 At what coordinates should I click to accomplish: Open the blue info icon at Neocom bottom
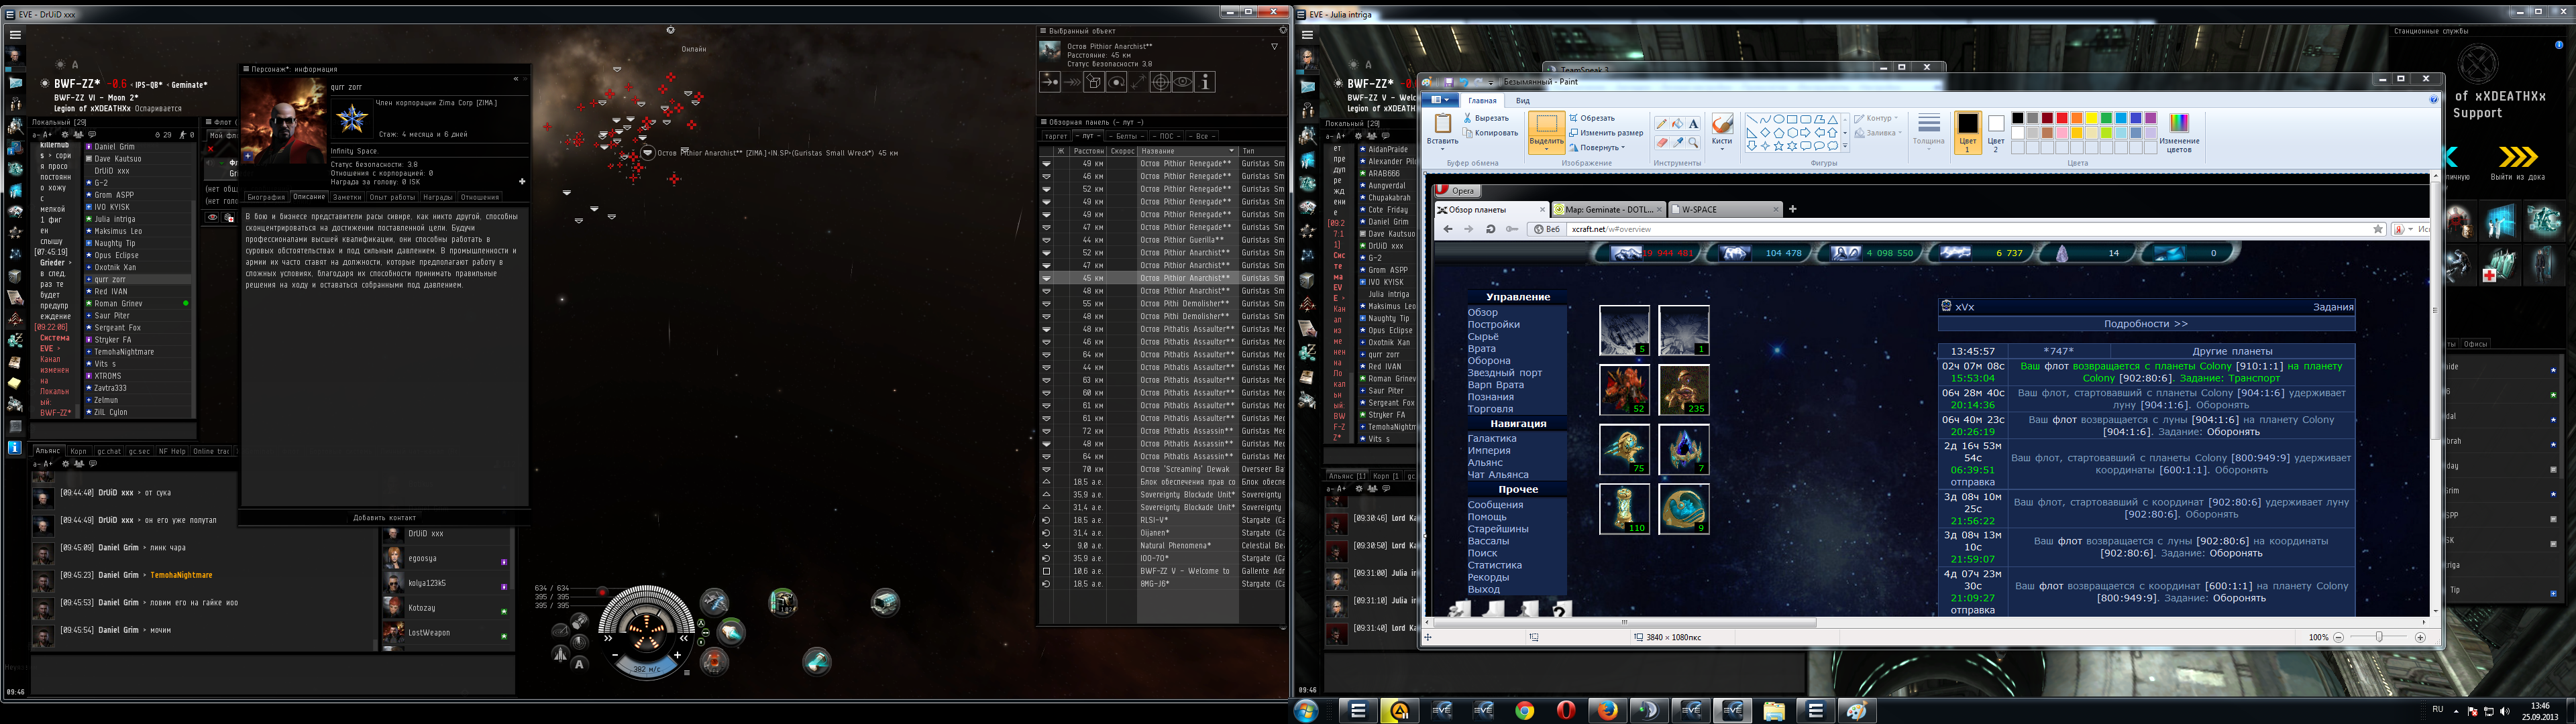click(x=15, y=447)
